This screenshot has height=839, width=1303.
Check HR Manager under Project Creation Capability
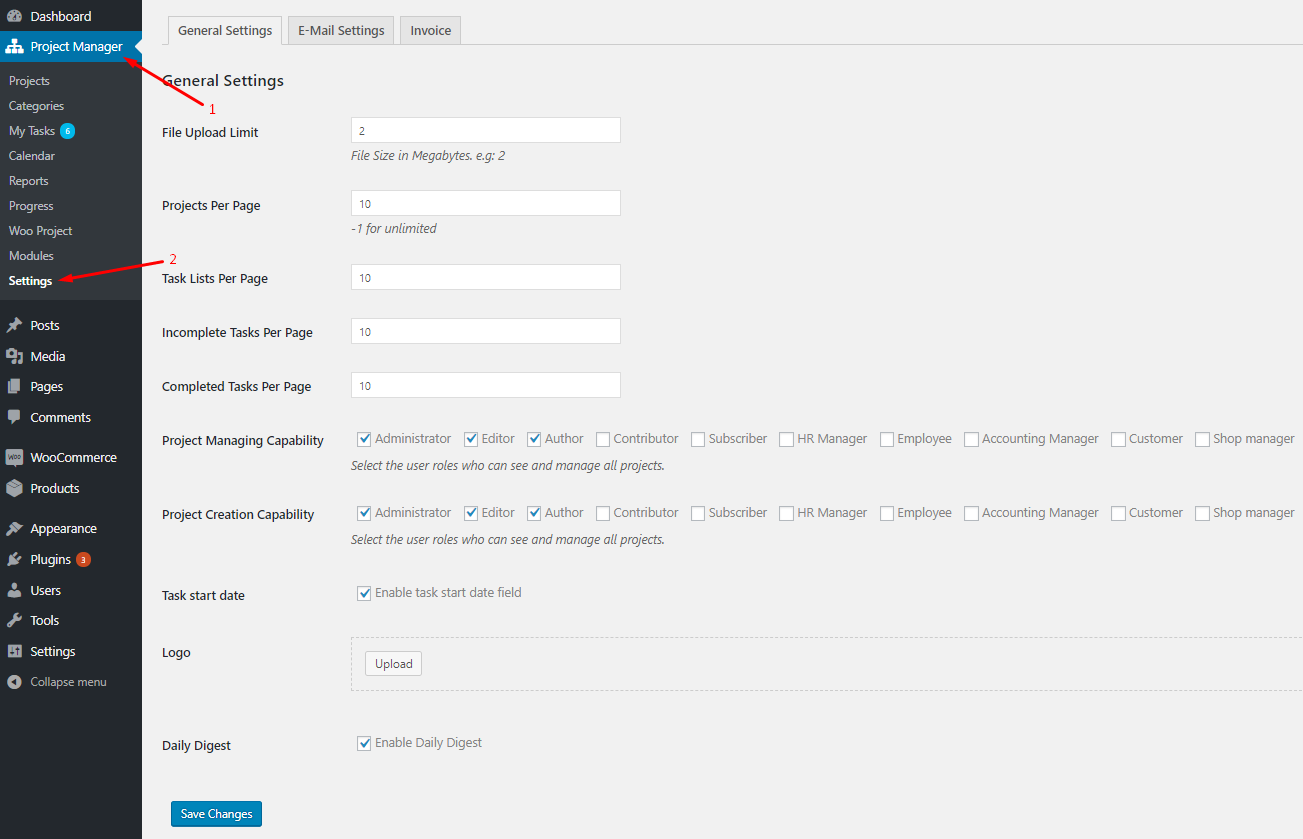click(787, 513)
